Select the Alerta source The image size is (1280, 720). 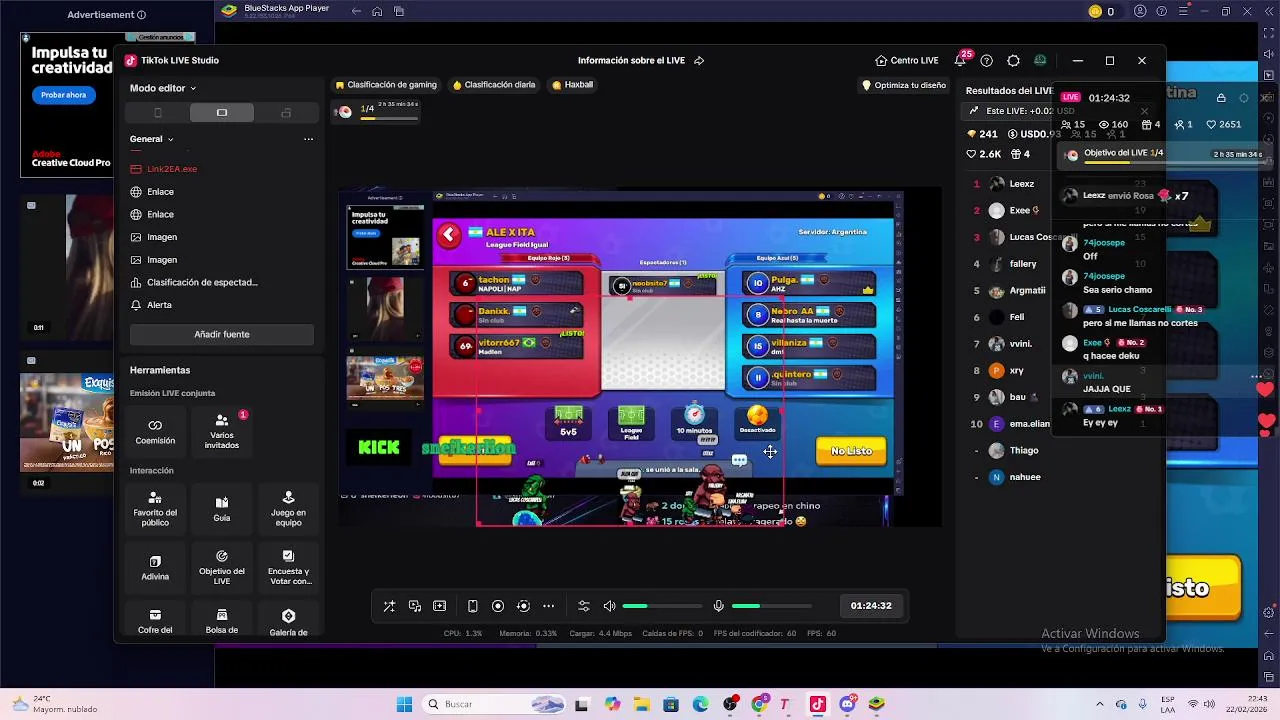click(222, 305)
